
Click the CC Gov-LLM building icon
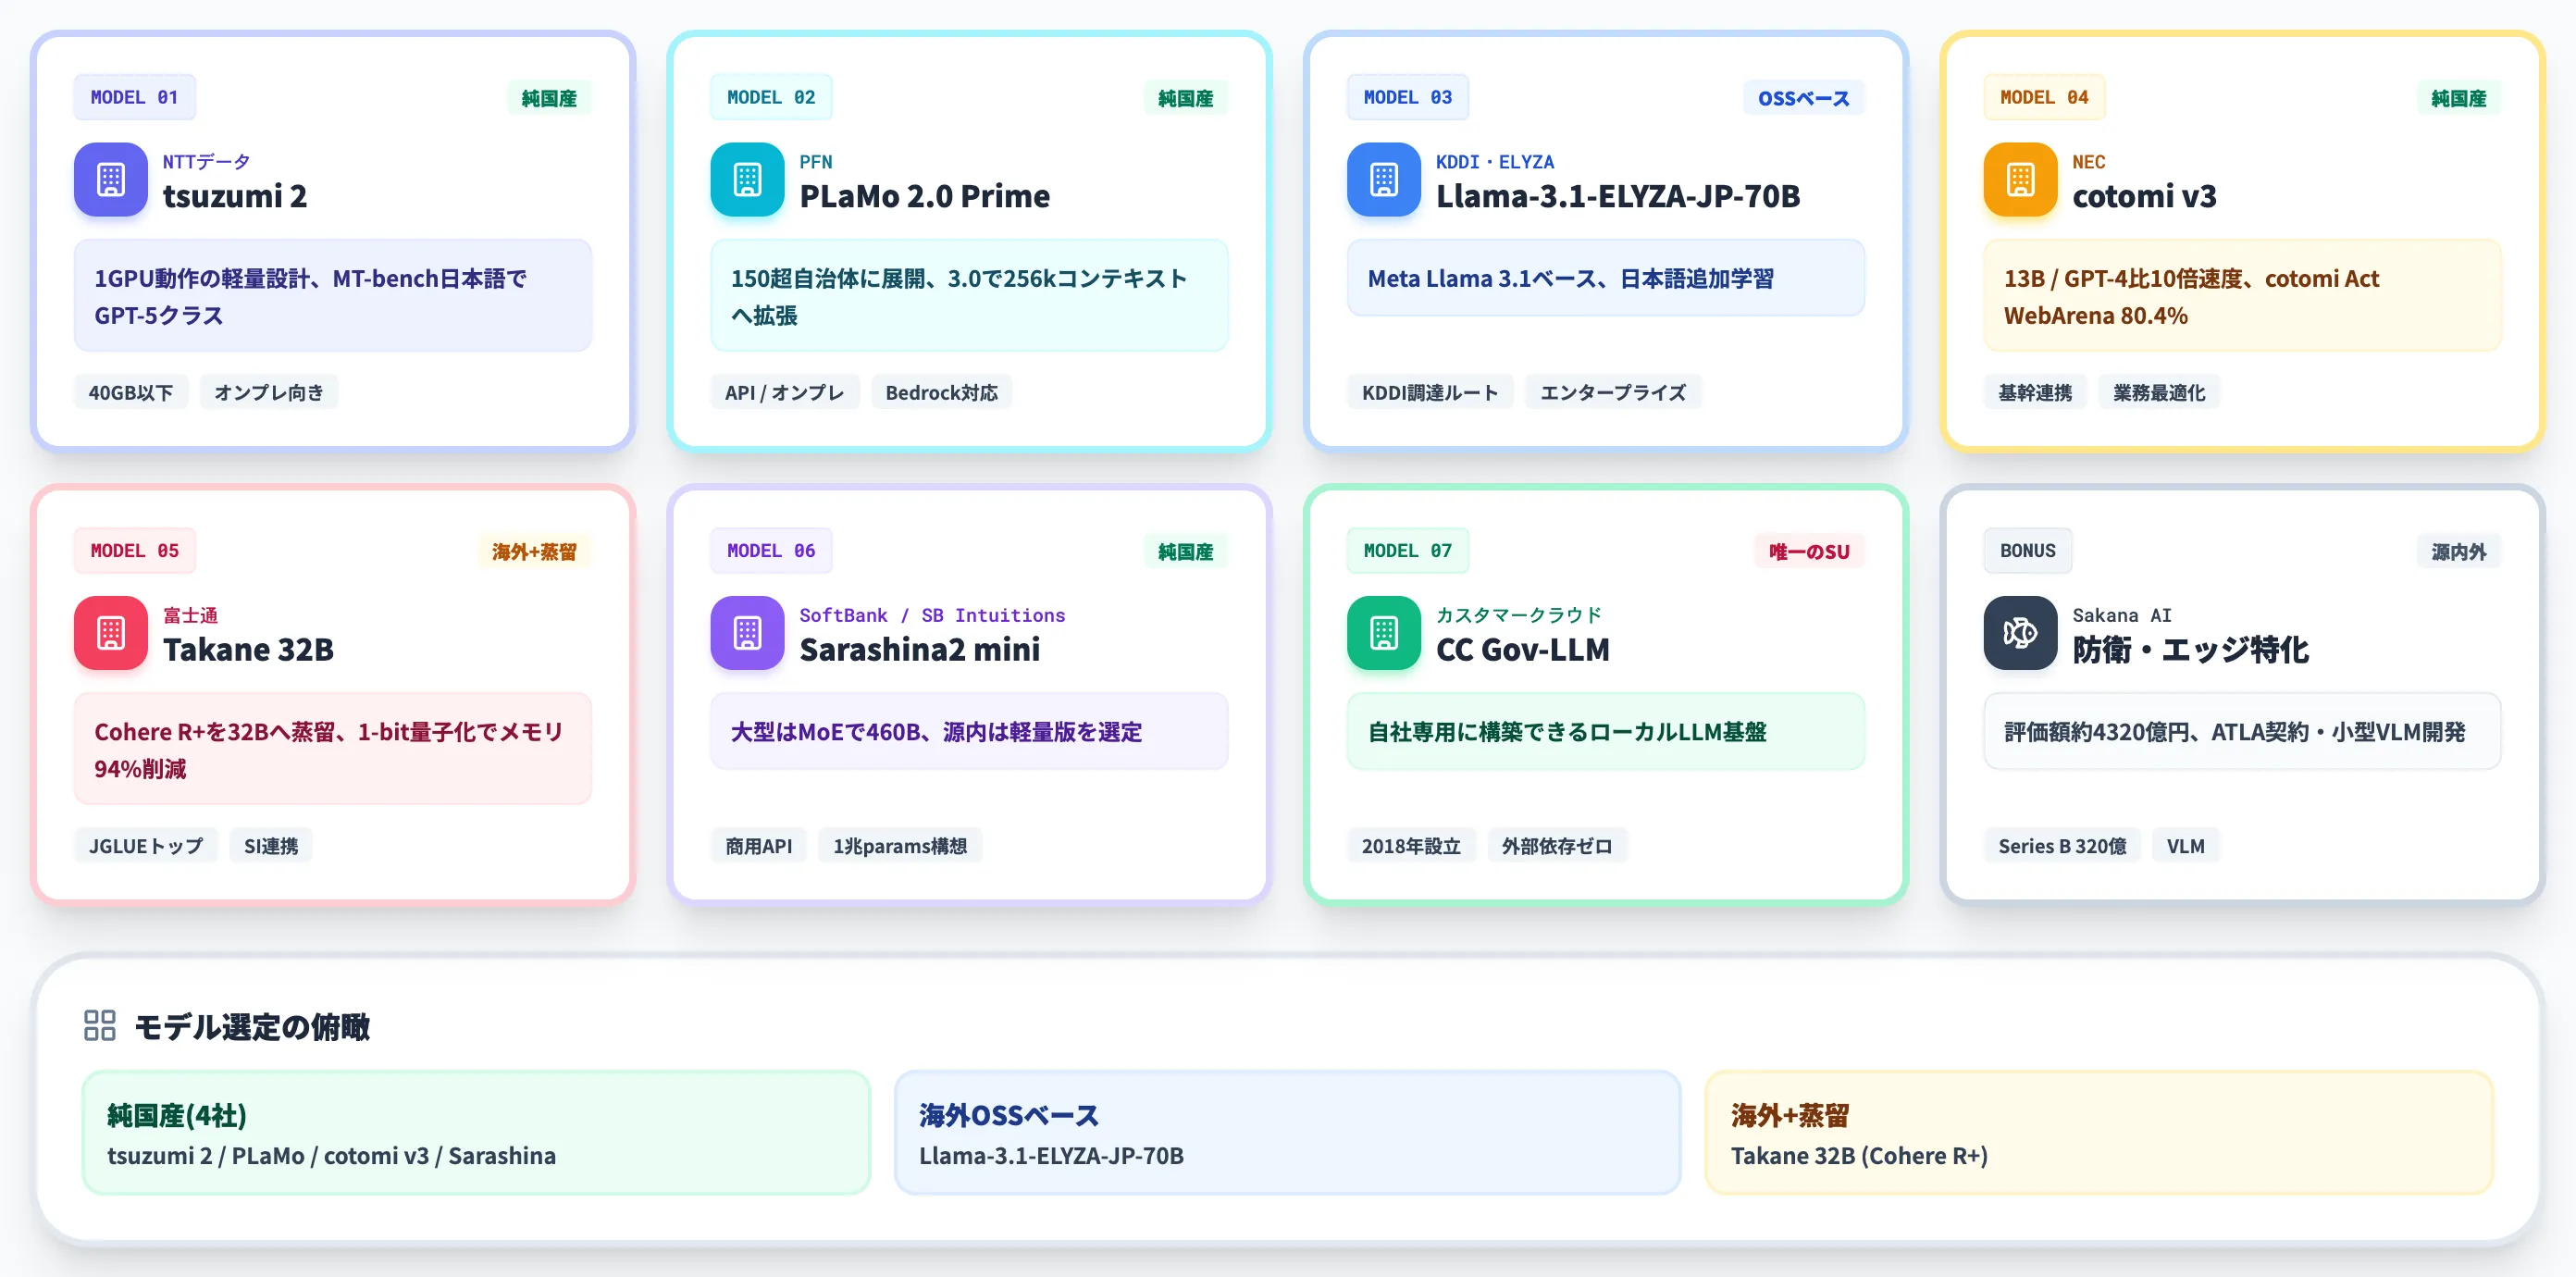[1384, 633]
